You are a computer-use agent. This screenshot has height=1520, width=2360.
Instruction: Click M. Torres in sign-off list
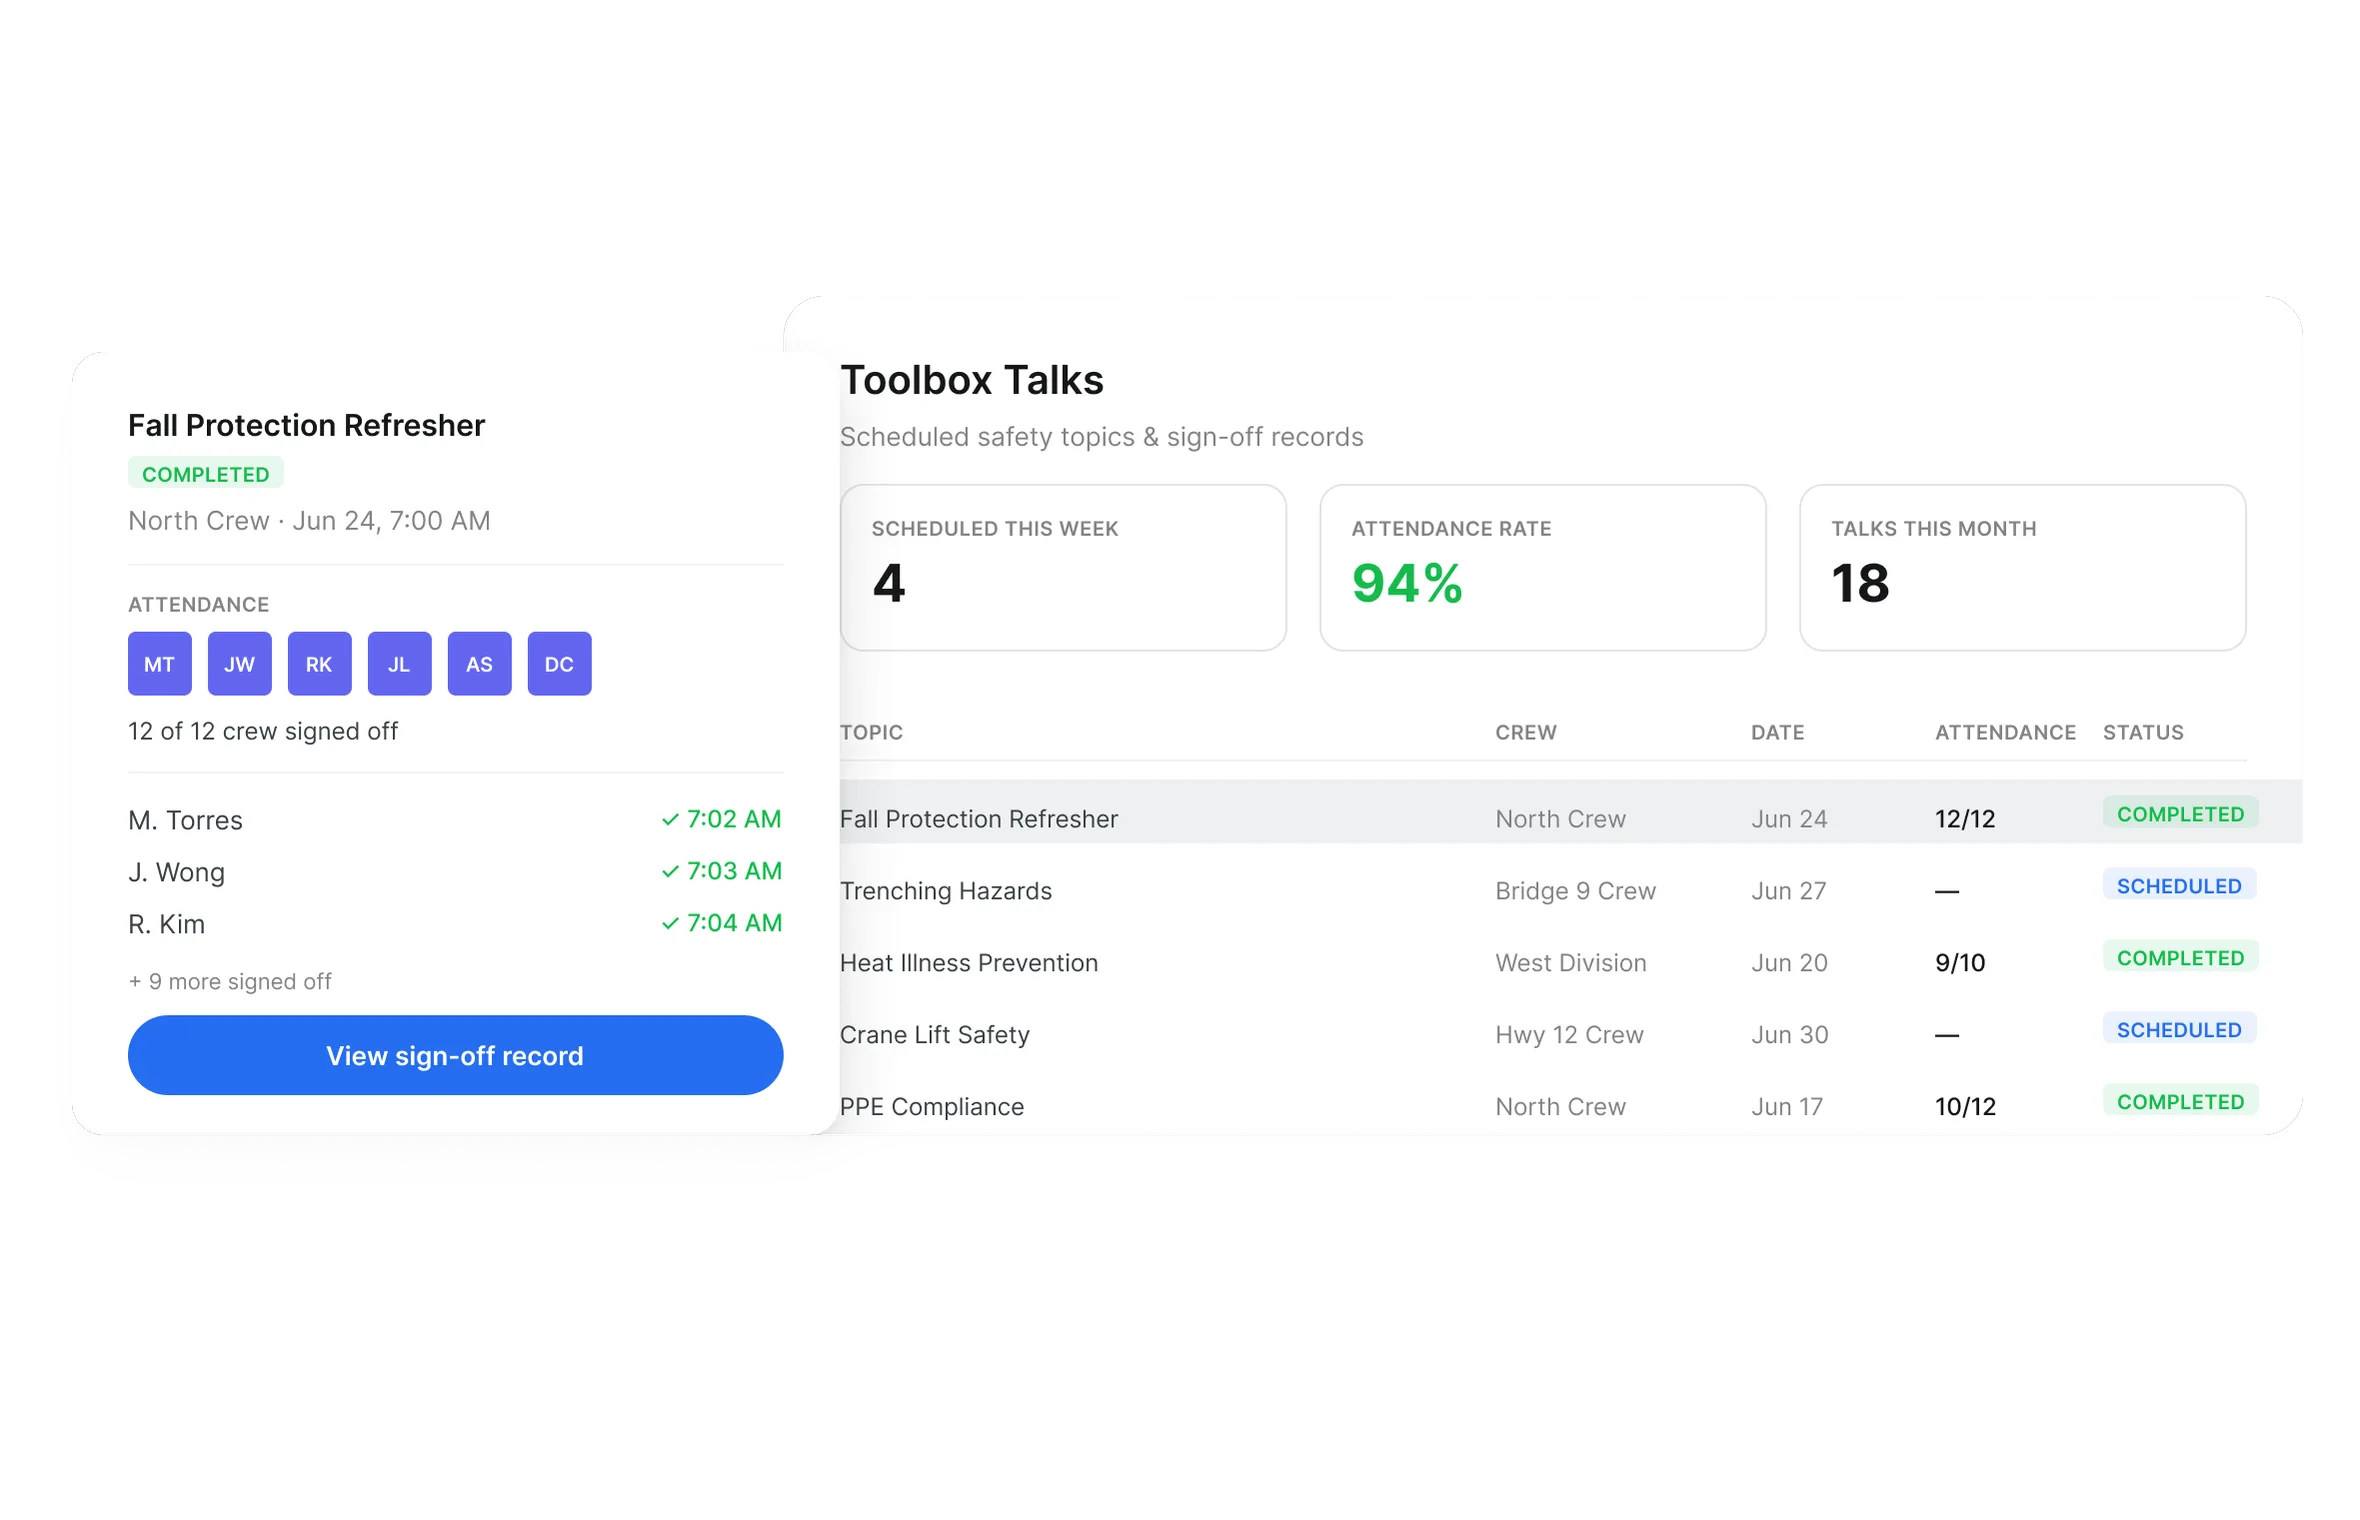(x=185, y=820)
